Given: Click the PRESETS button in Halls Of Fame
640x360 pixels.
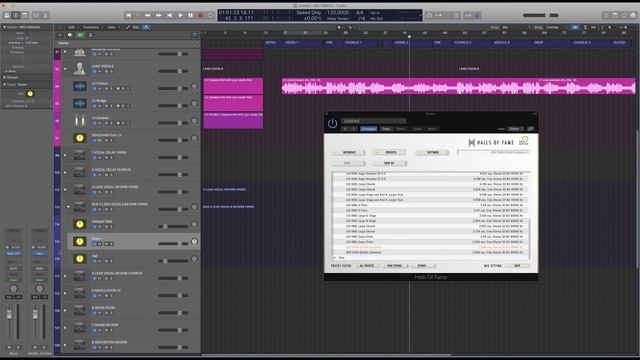Looking at the screenshot, I should pos(390,152).
